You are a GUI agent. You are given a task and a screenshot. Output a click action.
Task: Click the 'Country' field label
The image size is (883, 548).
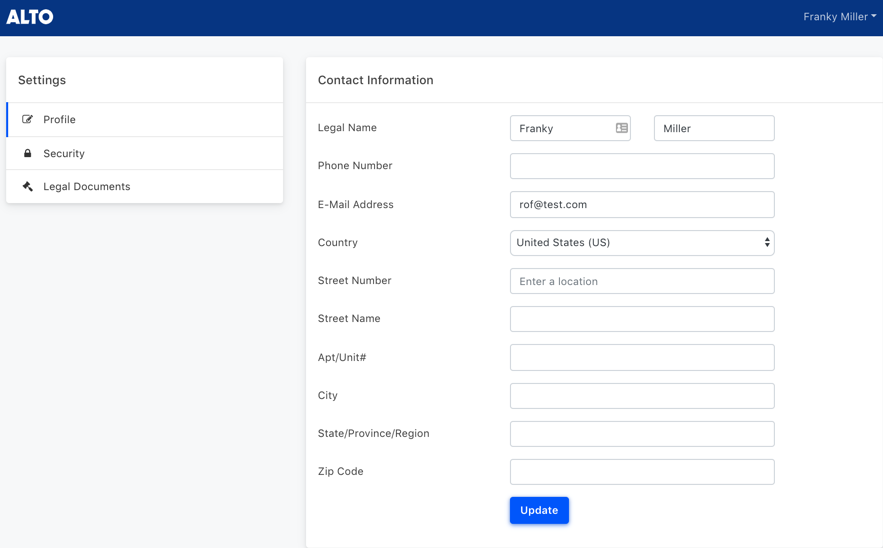click(337, 243)
